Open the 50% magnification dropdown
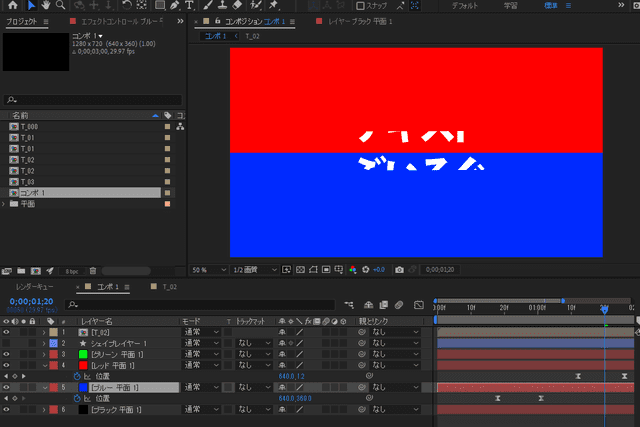 [x=209, y=270]
